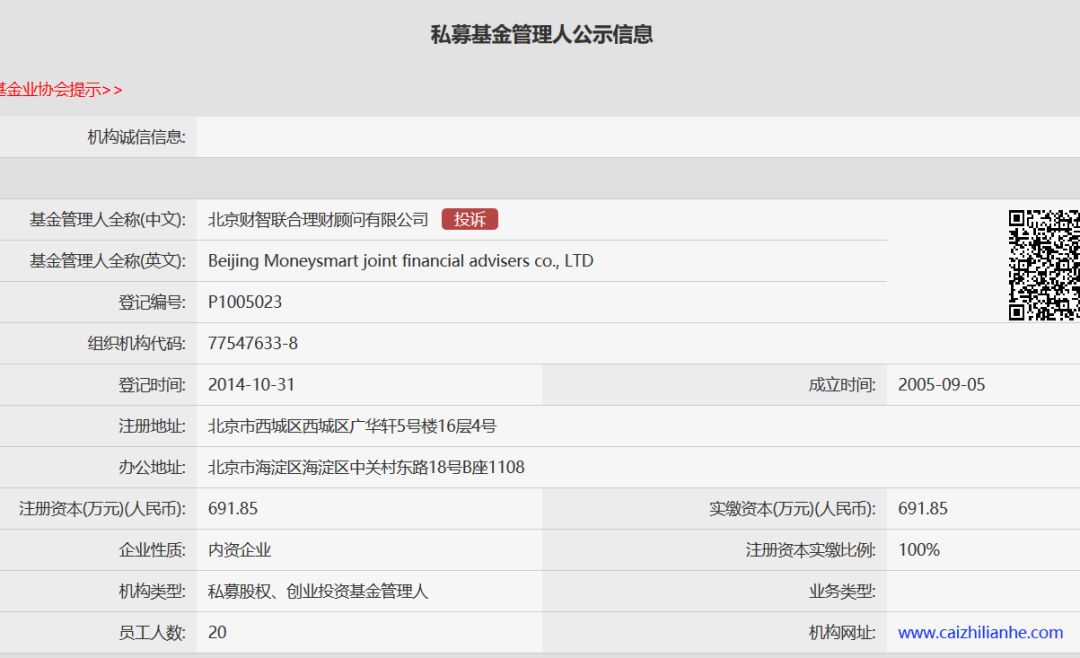Click the 实缴资本(万元)(人民币) label
The height and width of the screenshot is (658, 1080).
pyautogui.click(x=792, y=508)
